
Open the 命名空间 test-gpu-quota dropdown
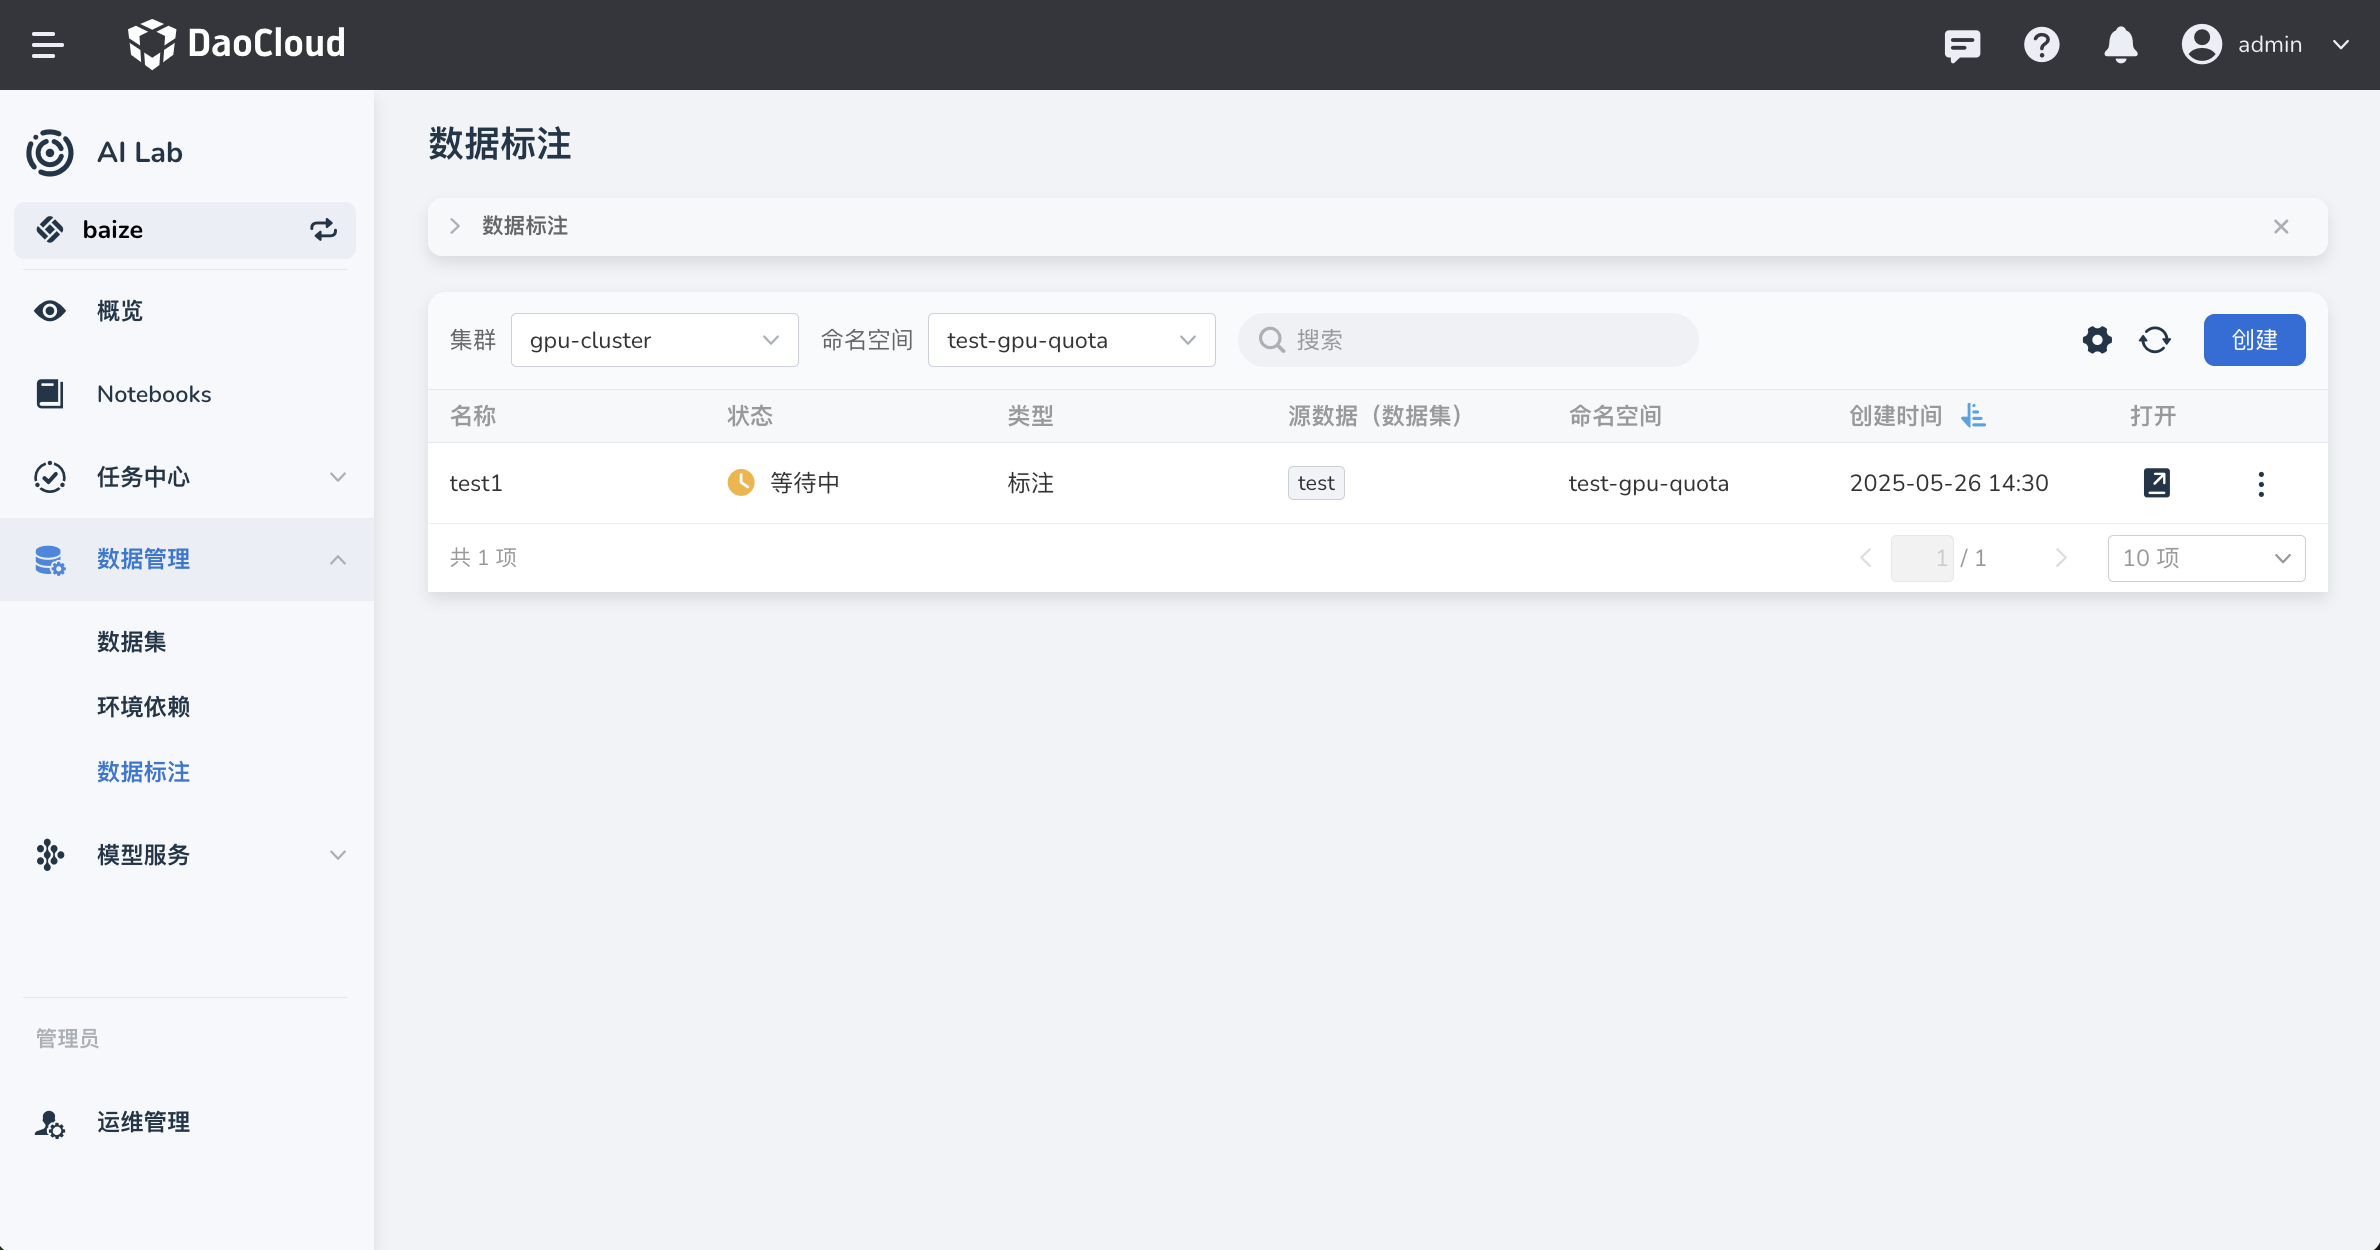pos(1071,340)
